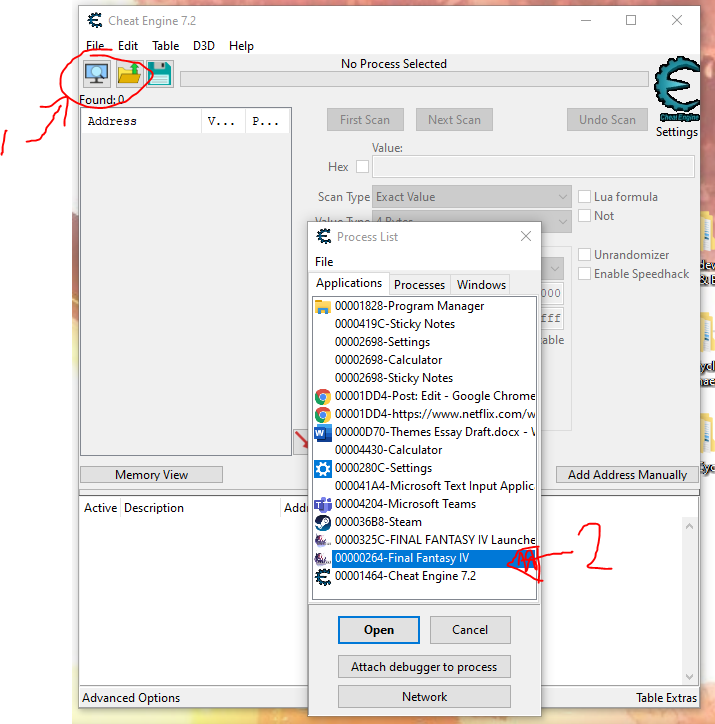Open the Help menu

(241, 46)
